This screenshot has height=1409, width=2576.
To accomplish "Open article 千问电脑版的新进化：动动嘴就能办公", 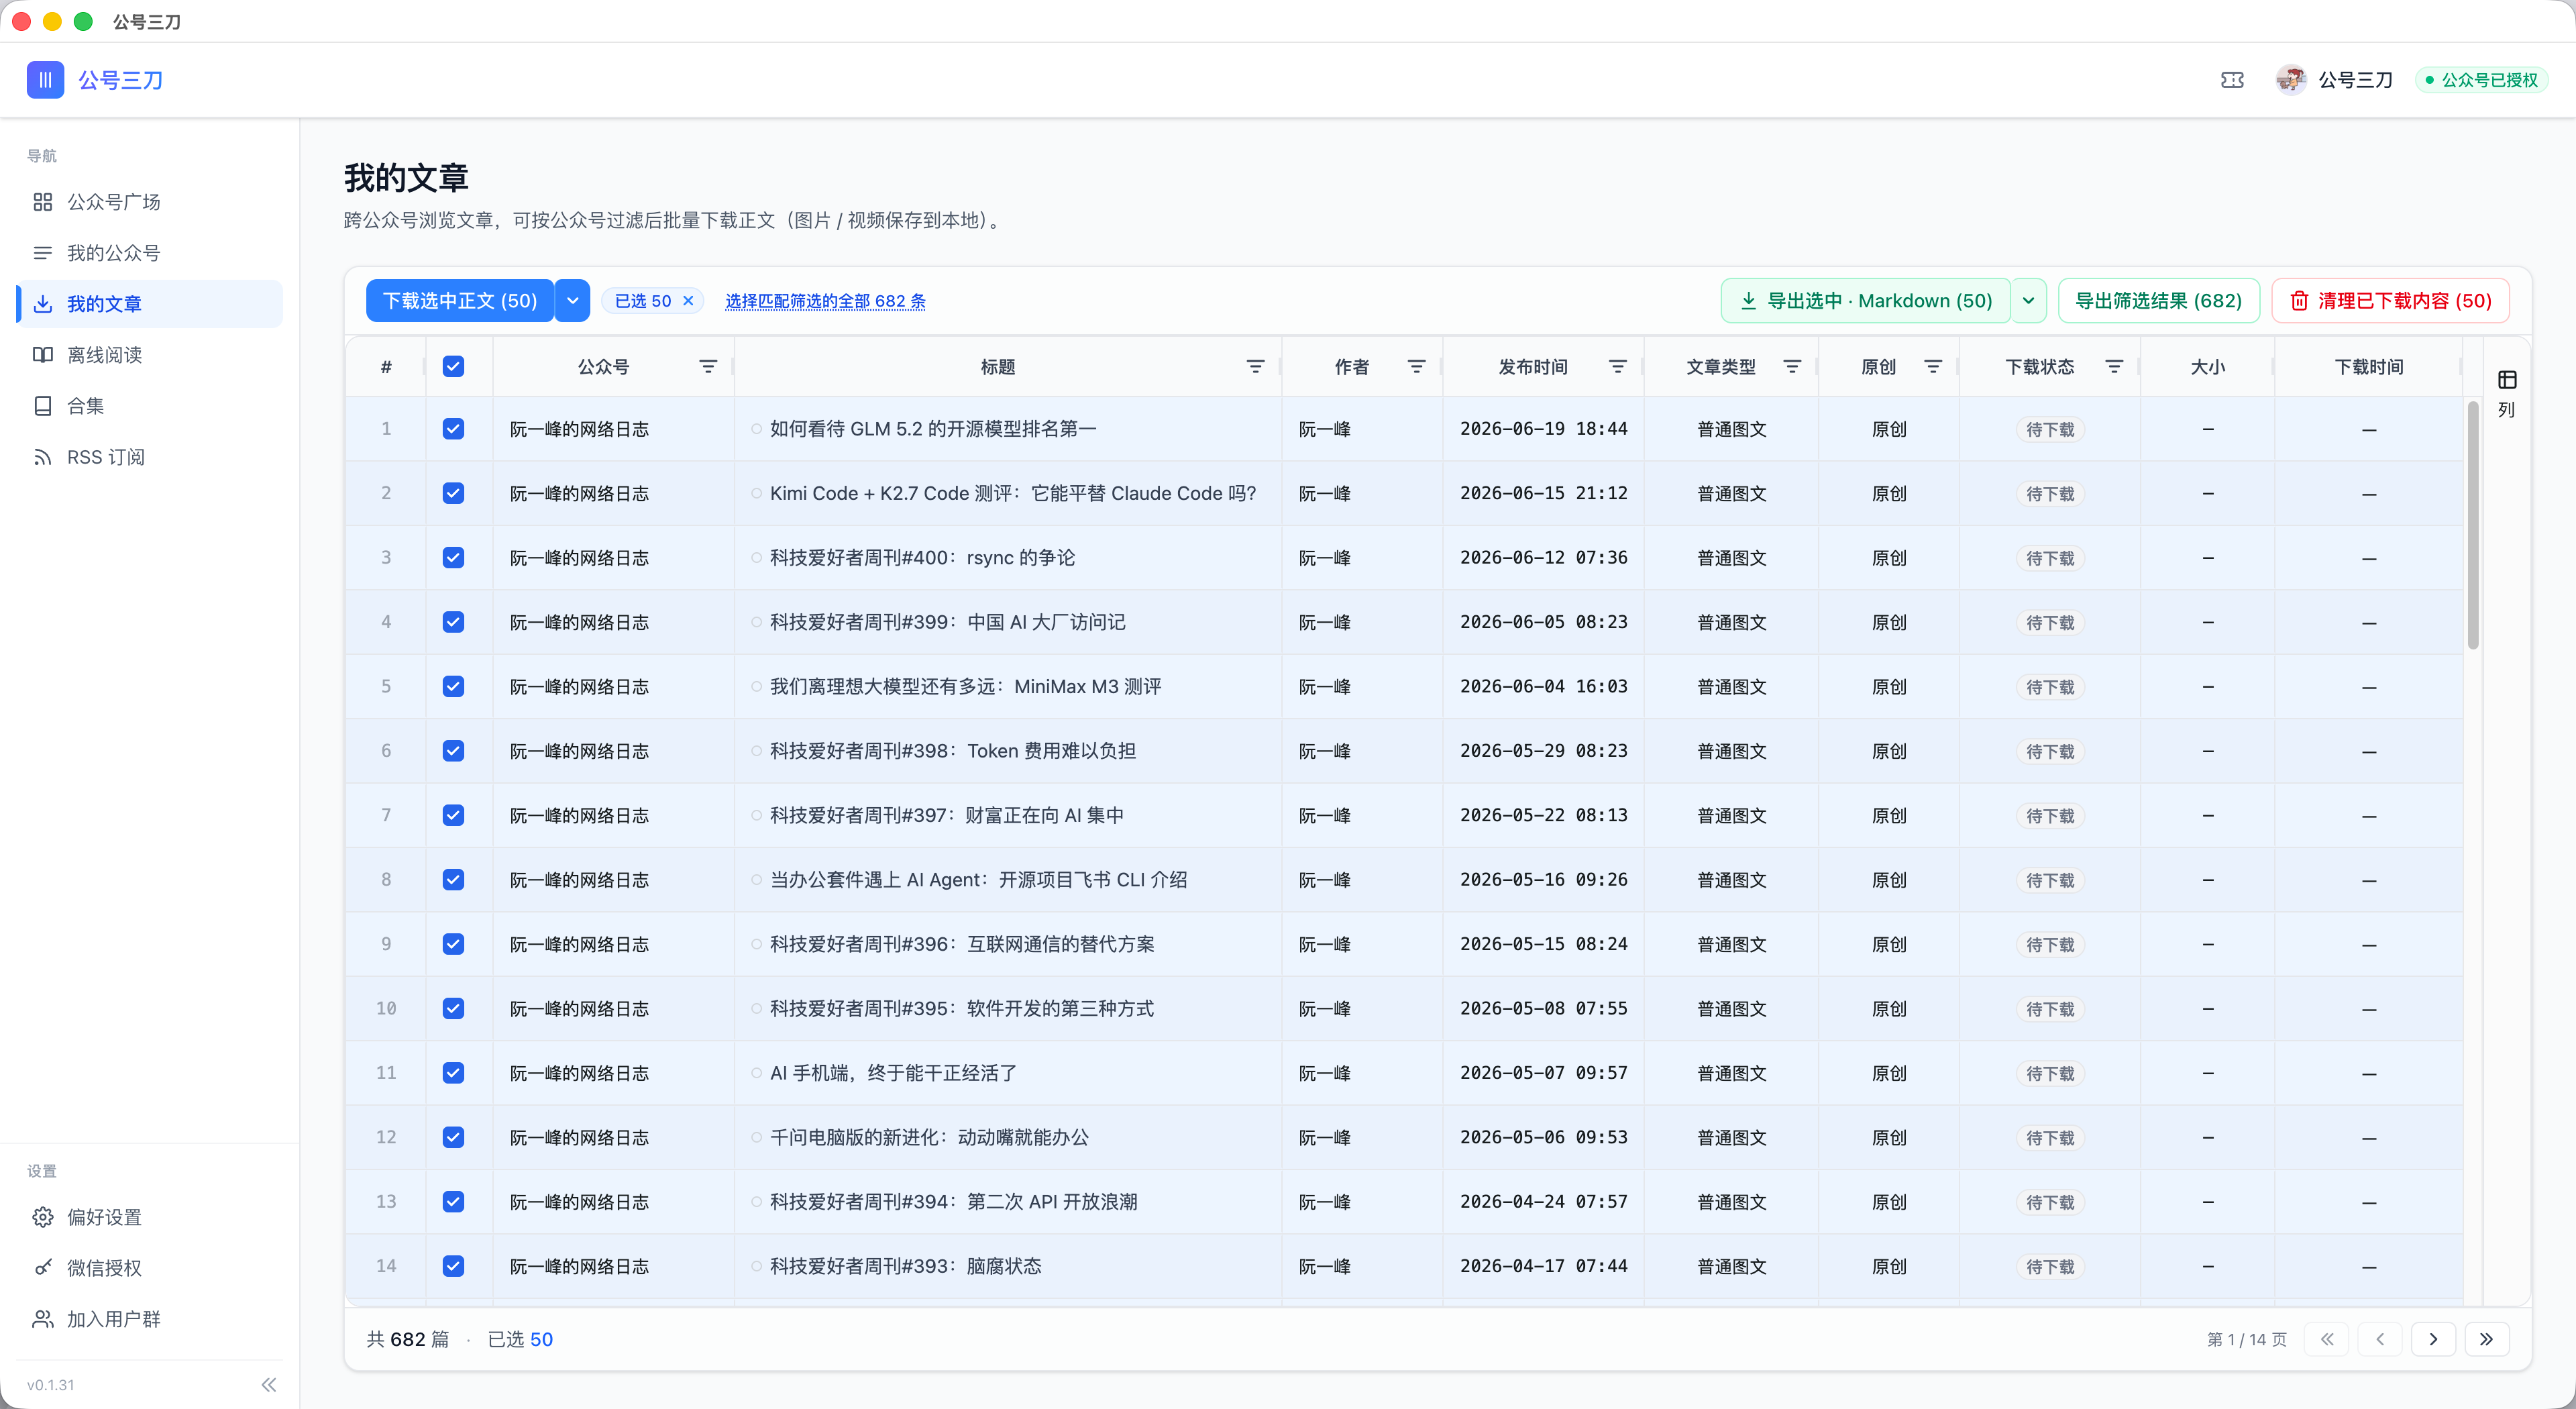I will [929, 1137].
